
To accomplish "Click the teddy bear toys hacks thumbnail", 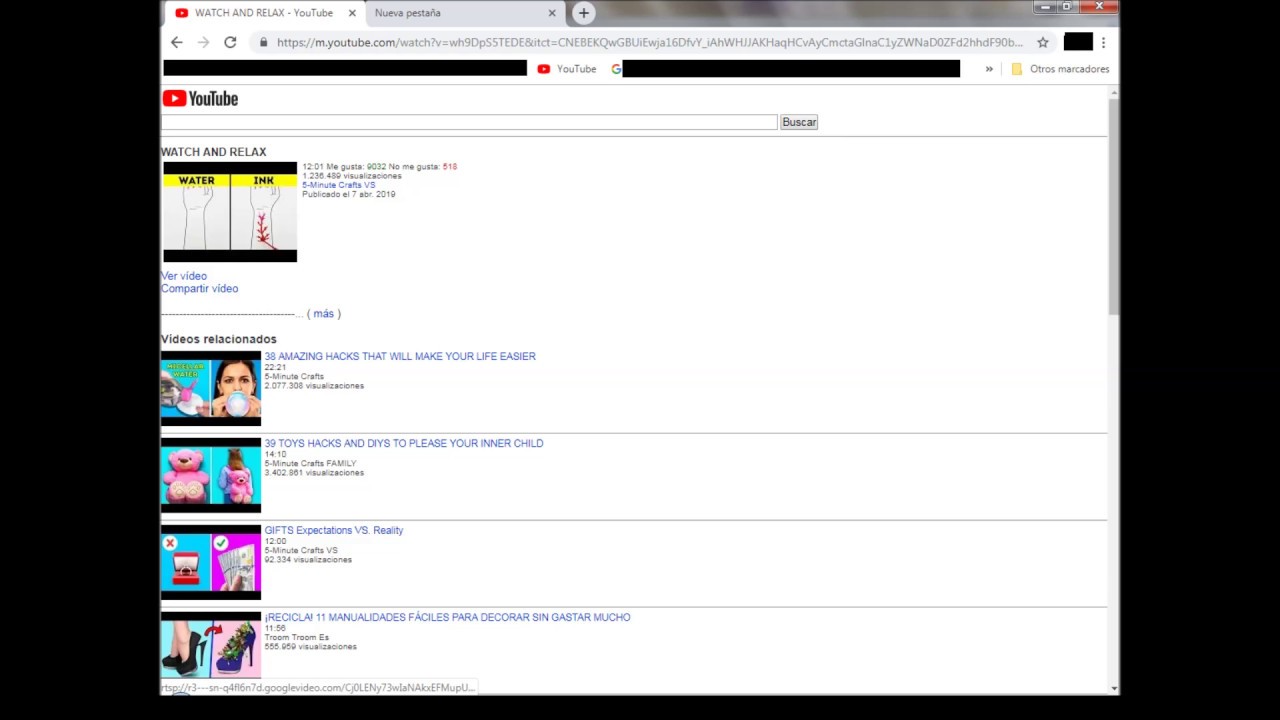I will [211, 475].
